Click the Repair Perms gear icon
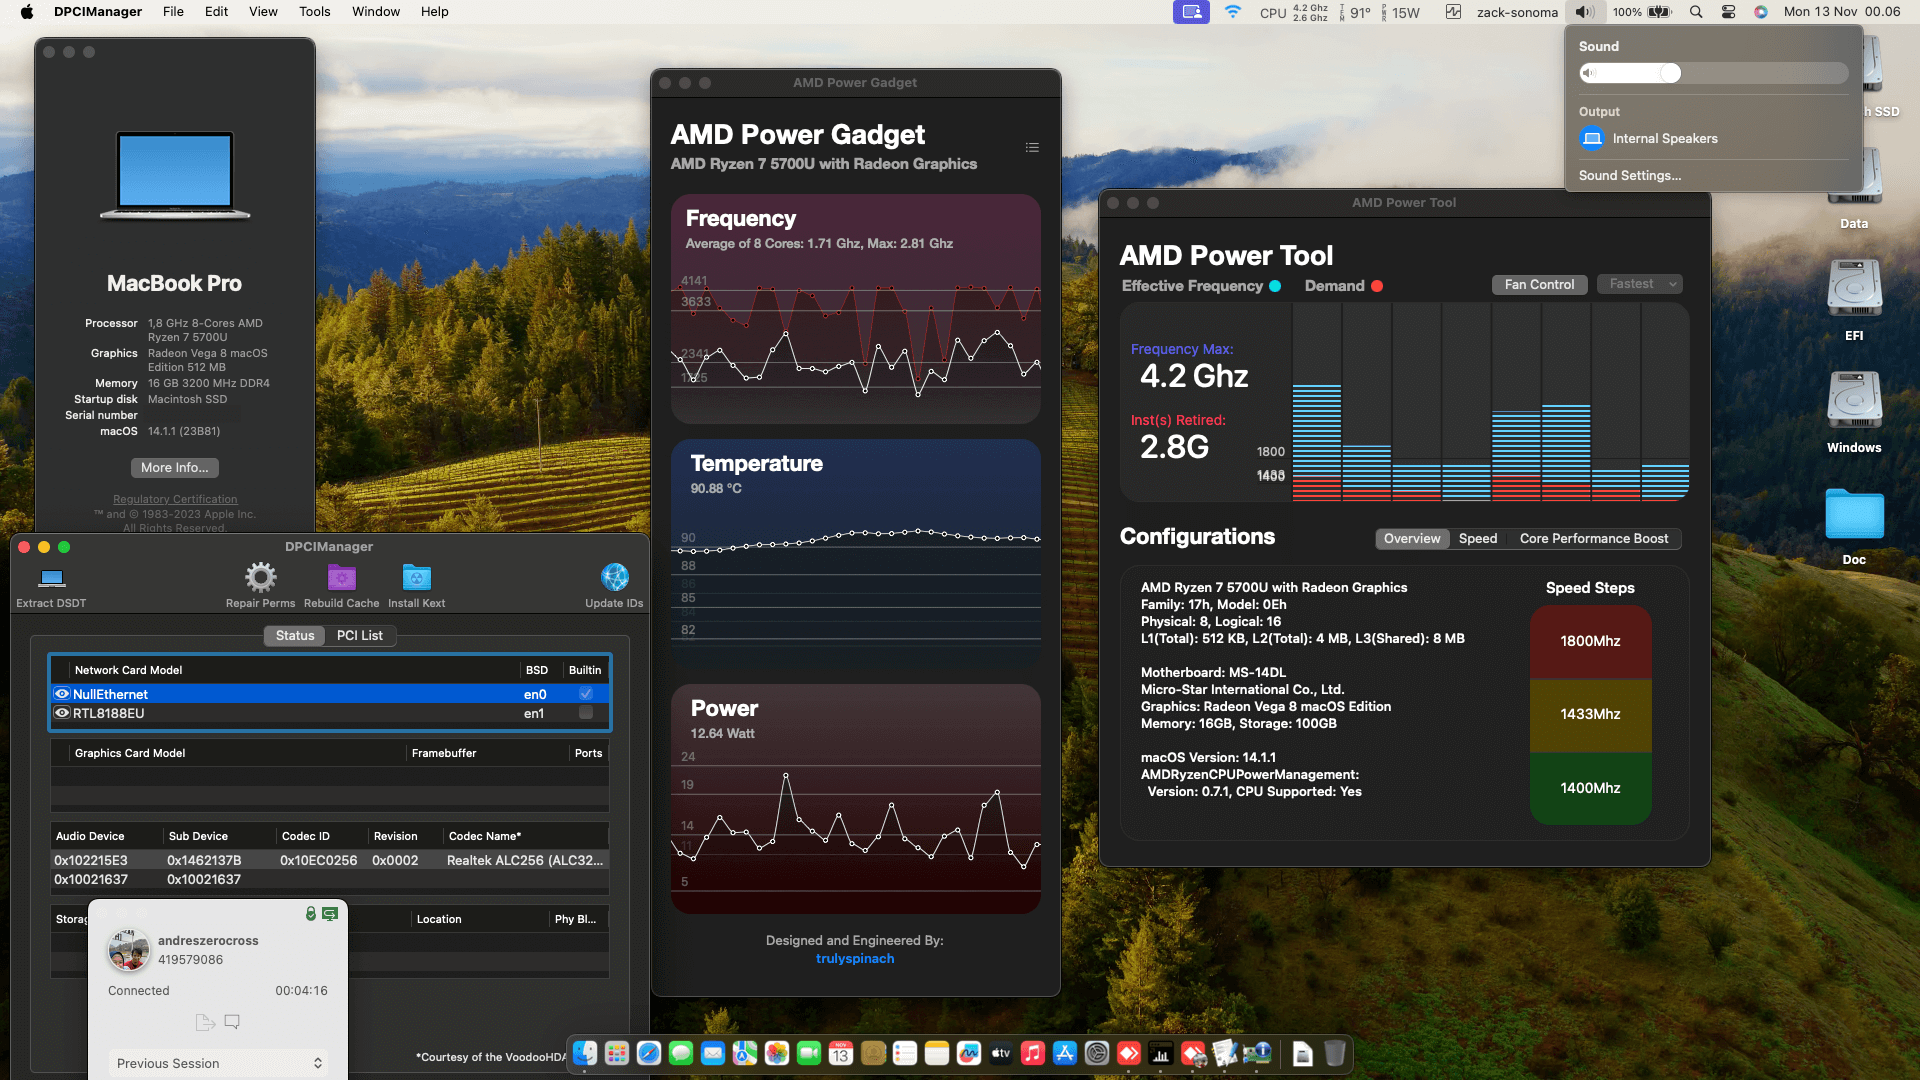Image resolution: width=1920 pixels, height=1080 pixels. click(x=260, y=577)
